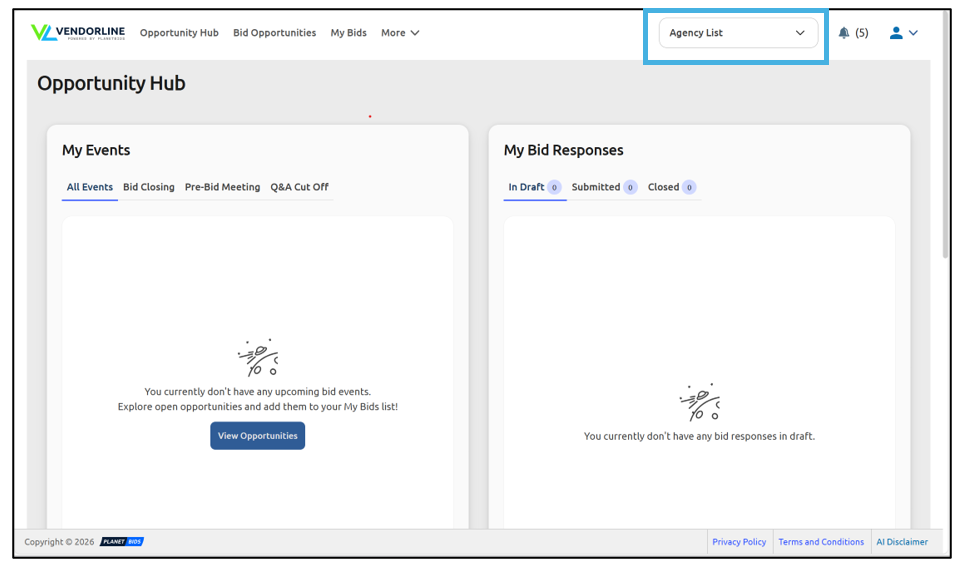This screenshot has height=570, width=970.
Task: Click the page vertical scrollbar
Action: coord(945,150)
